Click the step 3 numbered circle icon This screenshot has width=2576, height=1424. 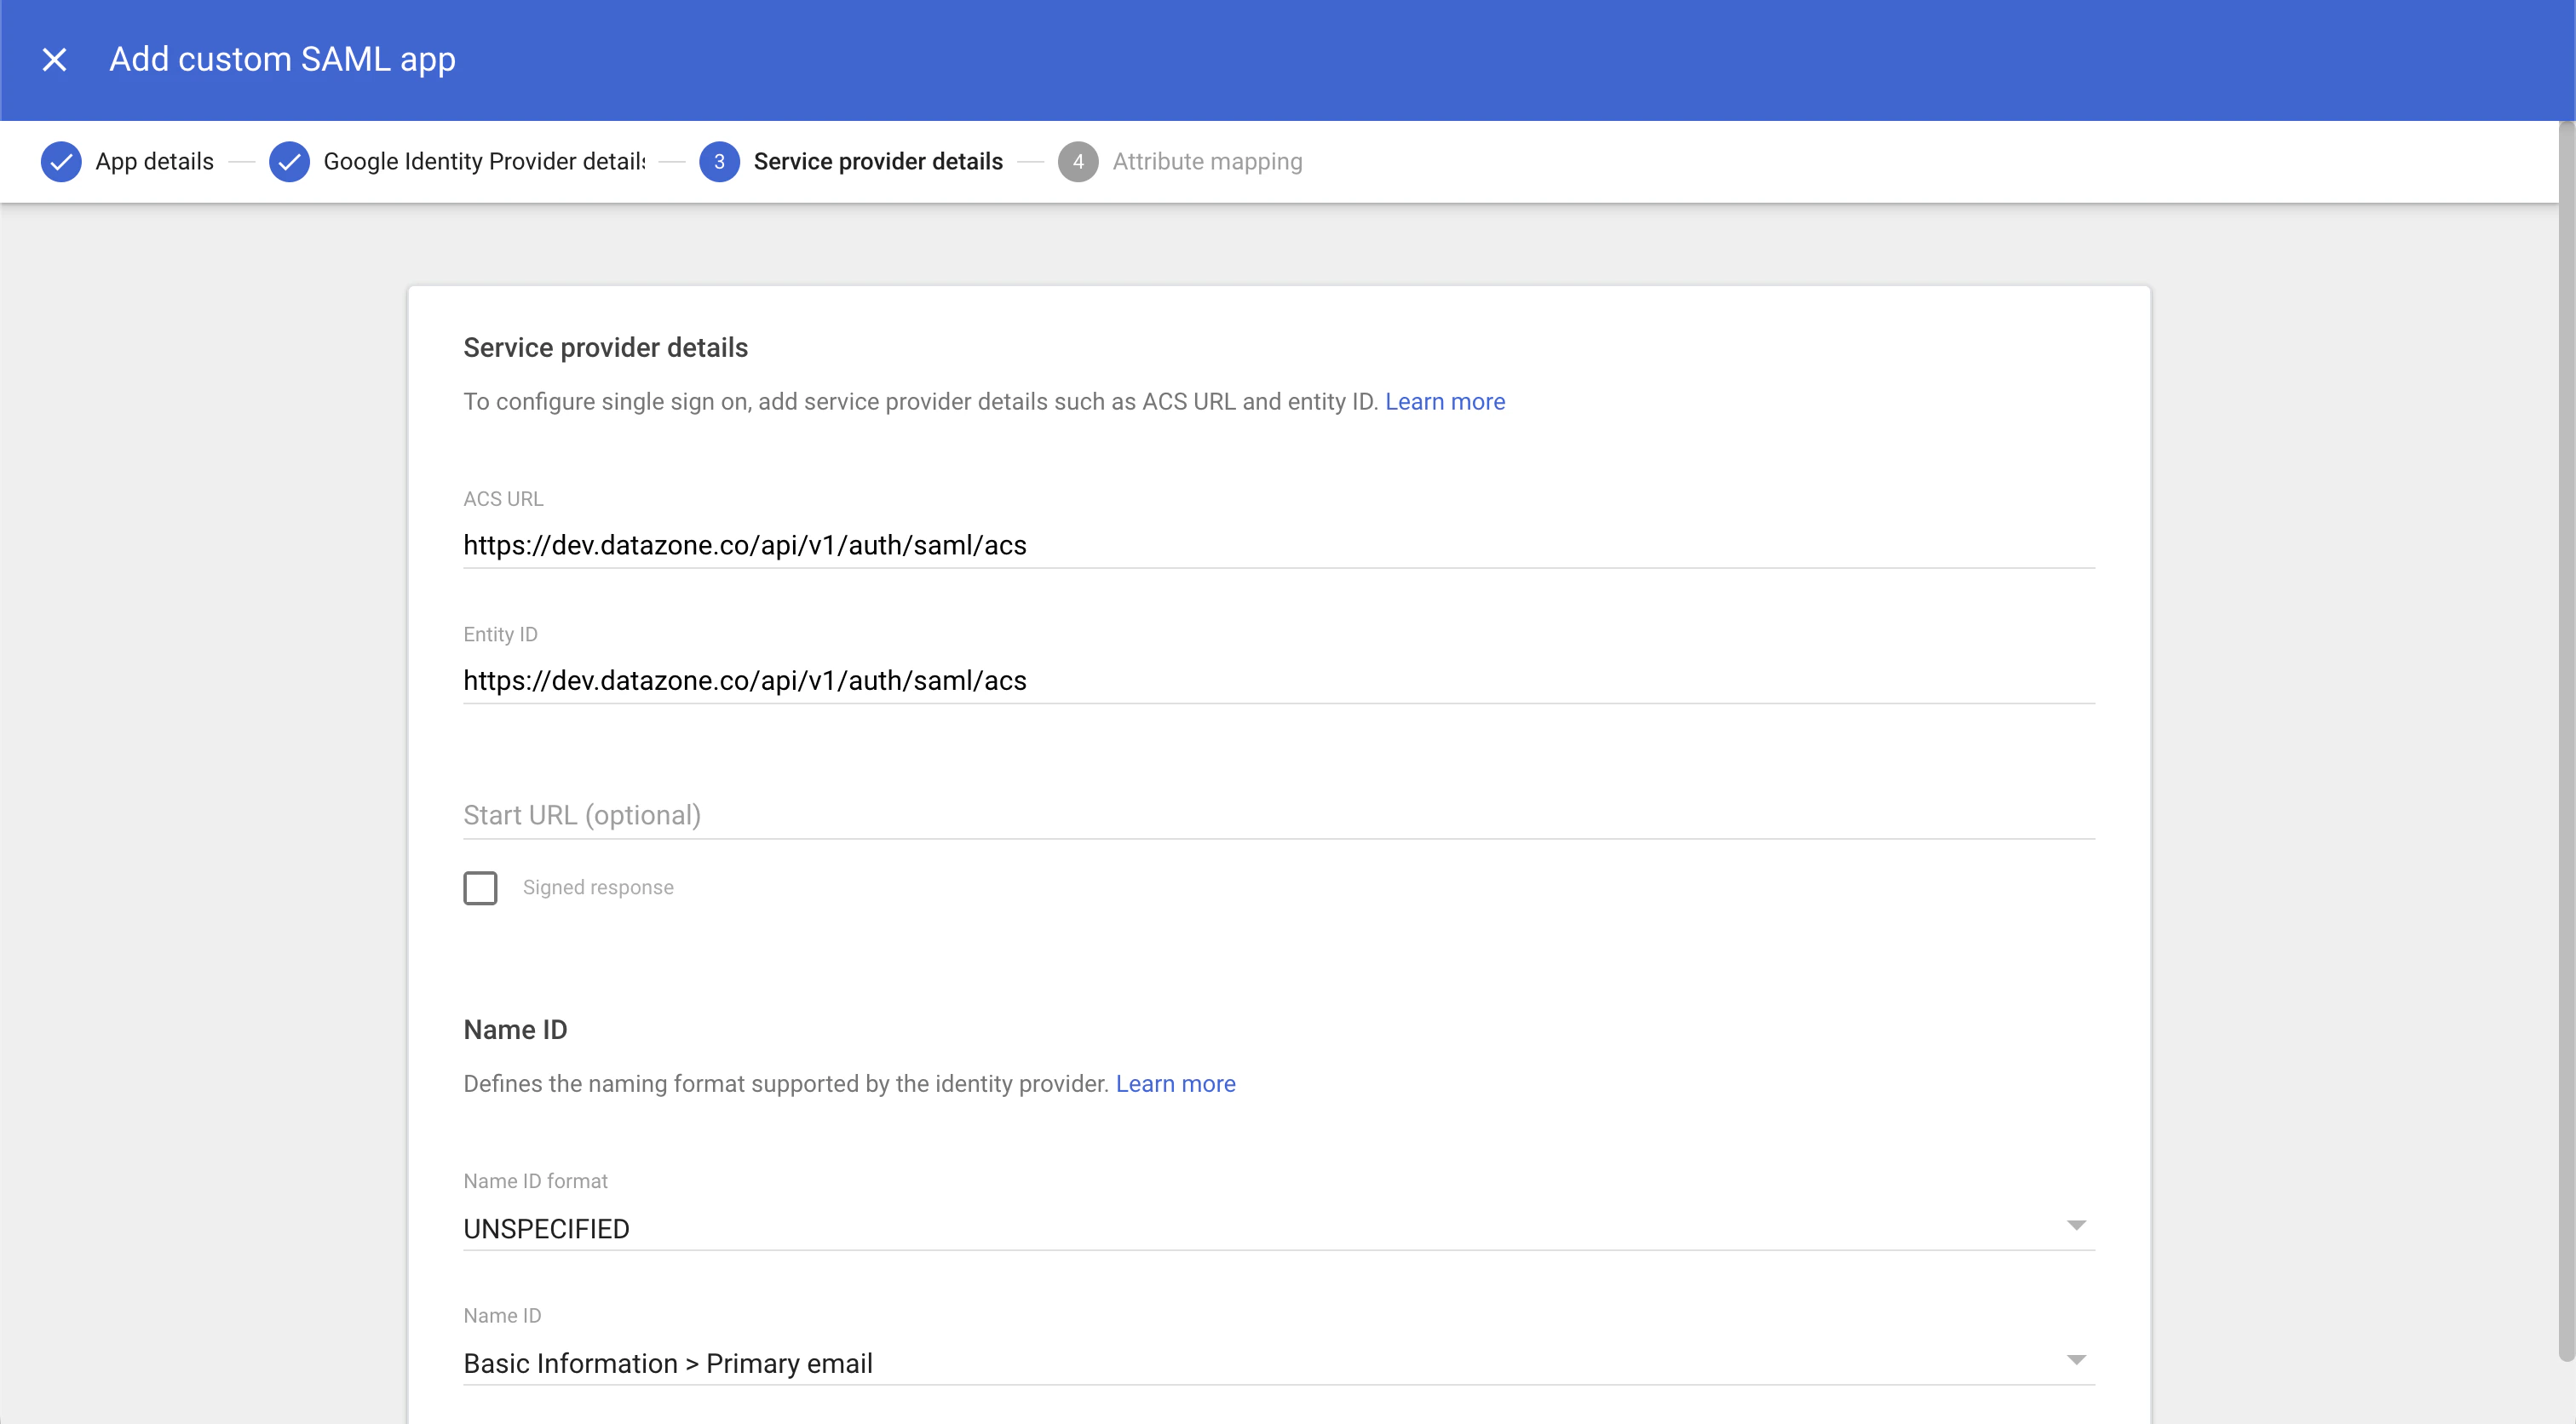tap(719, 161)
